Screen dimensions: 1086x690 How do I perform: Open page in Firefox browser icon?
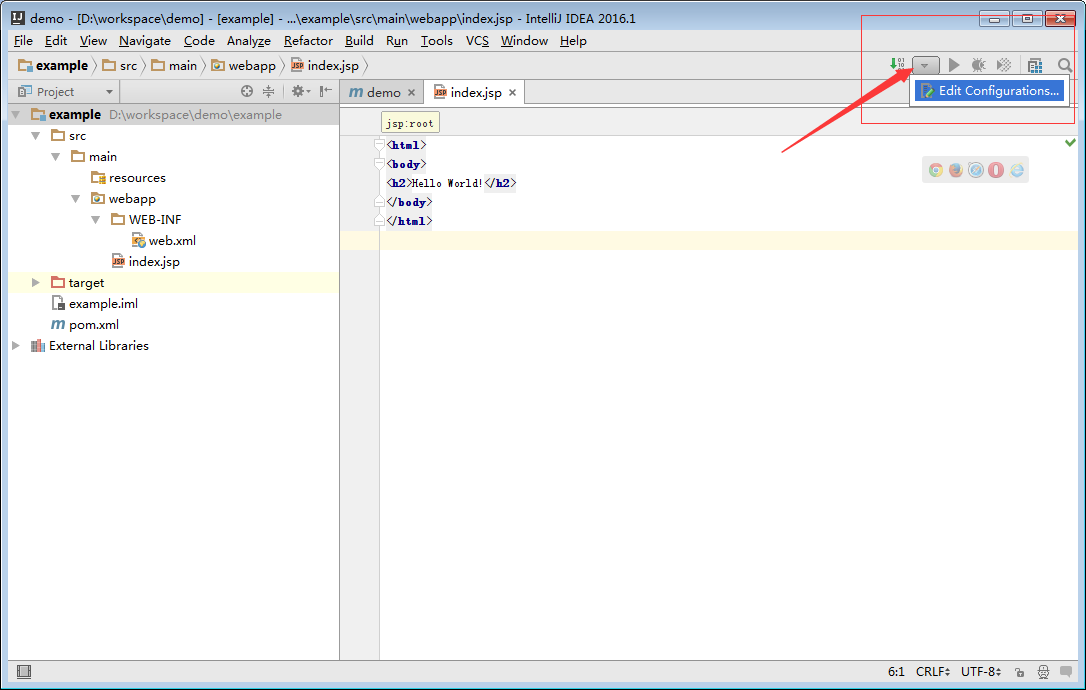coord(956,170)
